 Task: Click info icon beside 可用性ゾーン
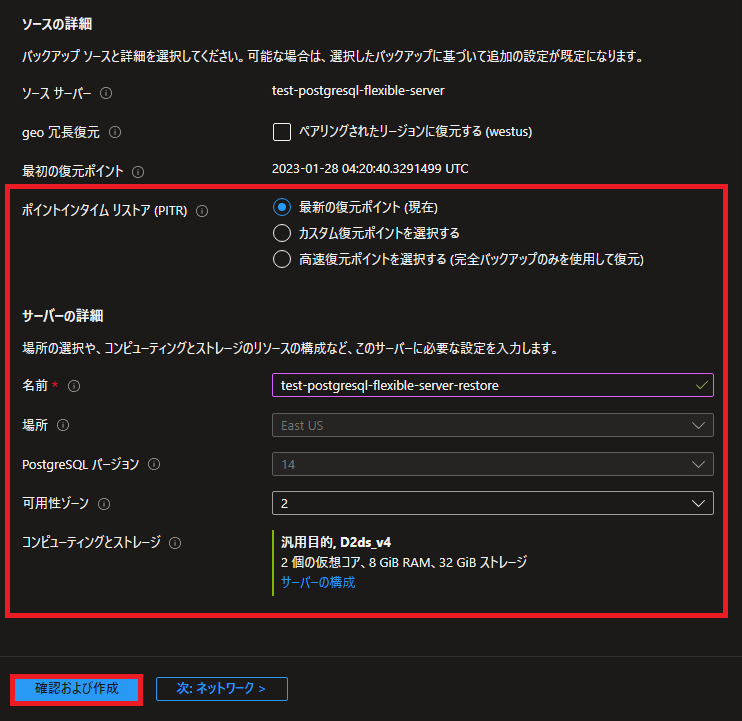click(x=104, y=504)
